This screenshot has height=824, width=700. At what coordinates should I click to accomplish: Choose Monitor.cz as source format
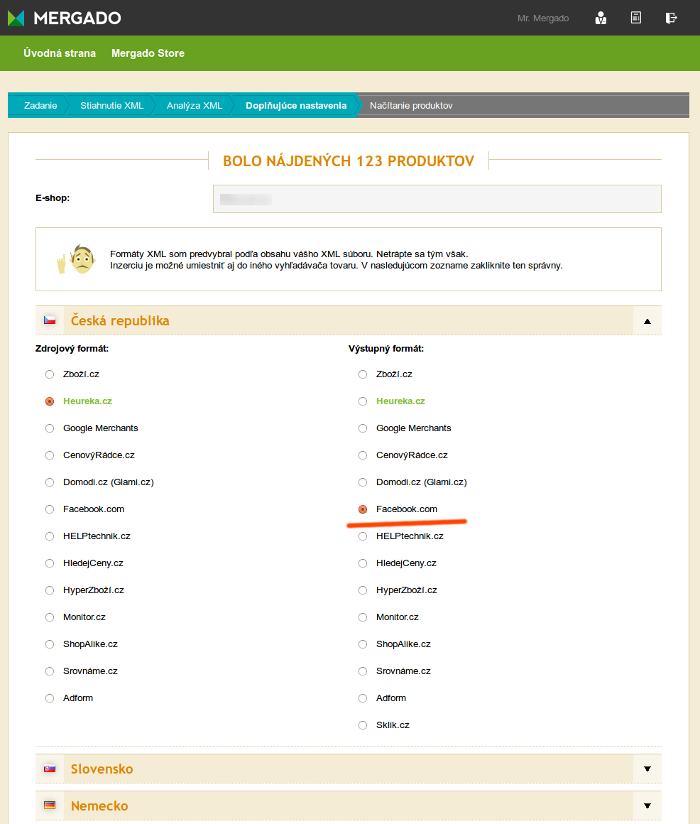49,617
